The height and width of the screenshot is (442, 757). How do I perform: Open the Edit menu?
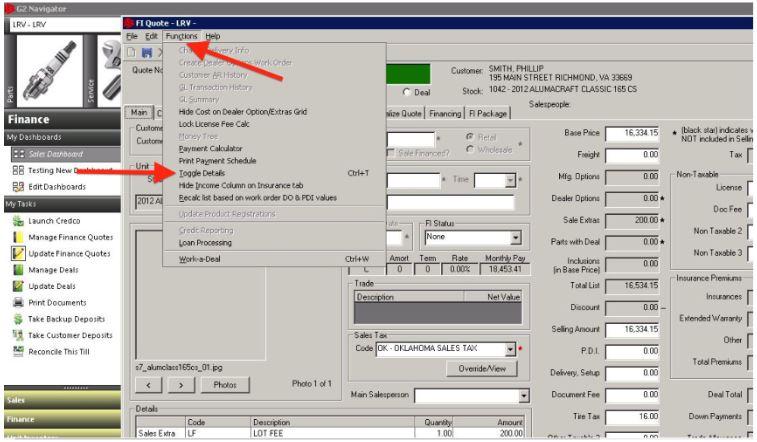click(152, 36)
